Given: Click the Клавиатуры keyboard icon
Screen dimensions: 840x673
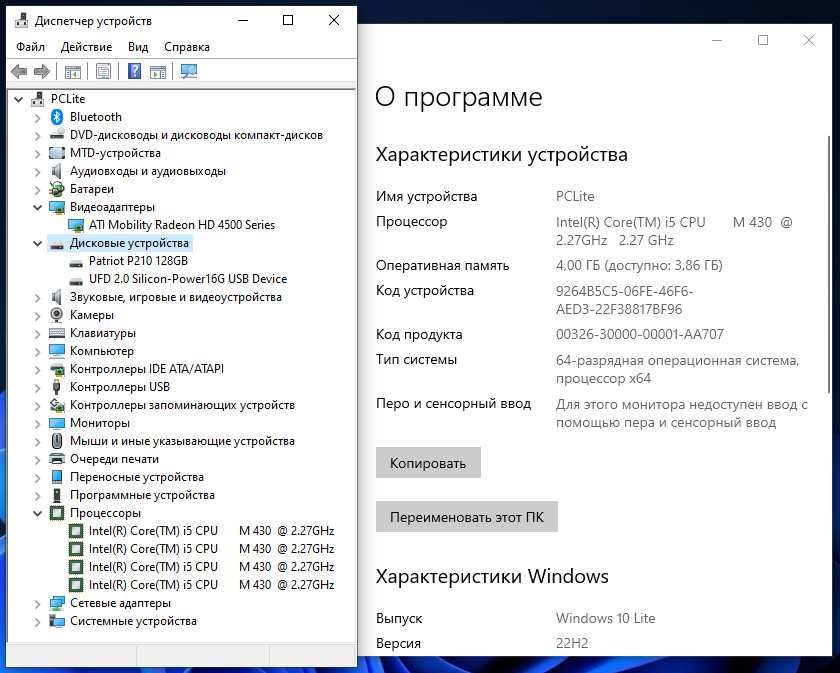Looking at the screenshot, I should pyautogui.click(x=57, y=333).
